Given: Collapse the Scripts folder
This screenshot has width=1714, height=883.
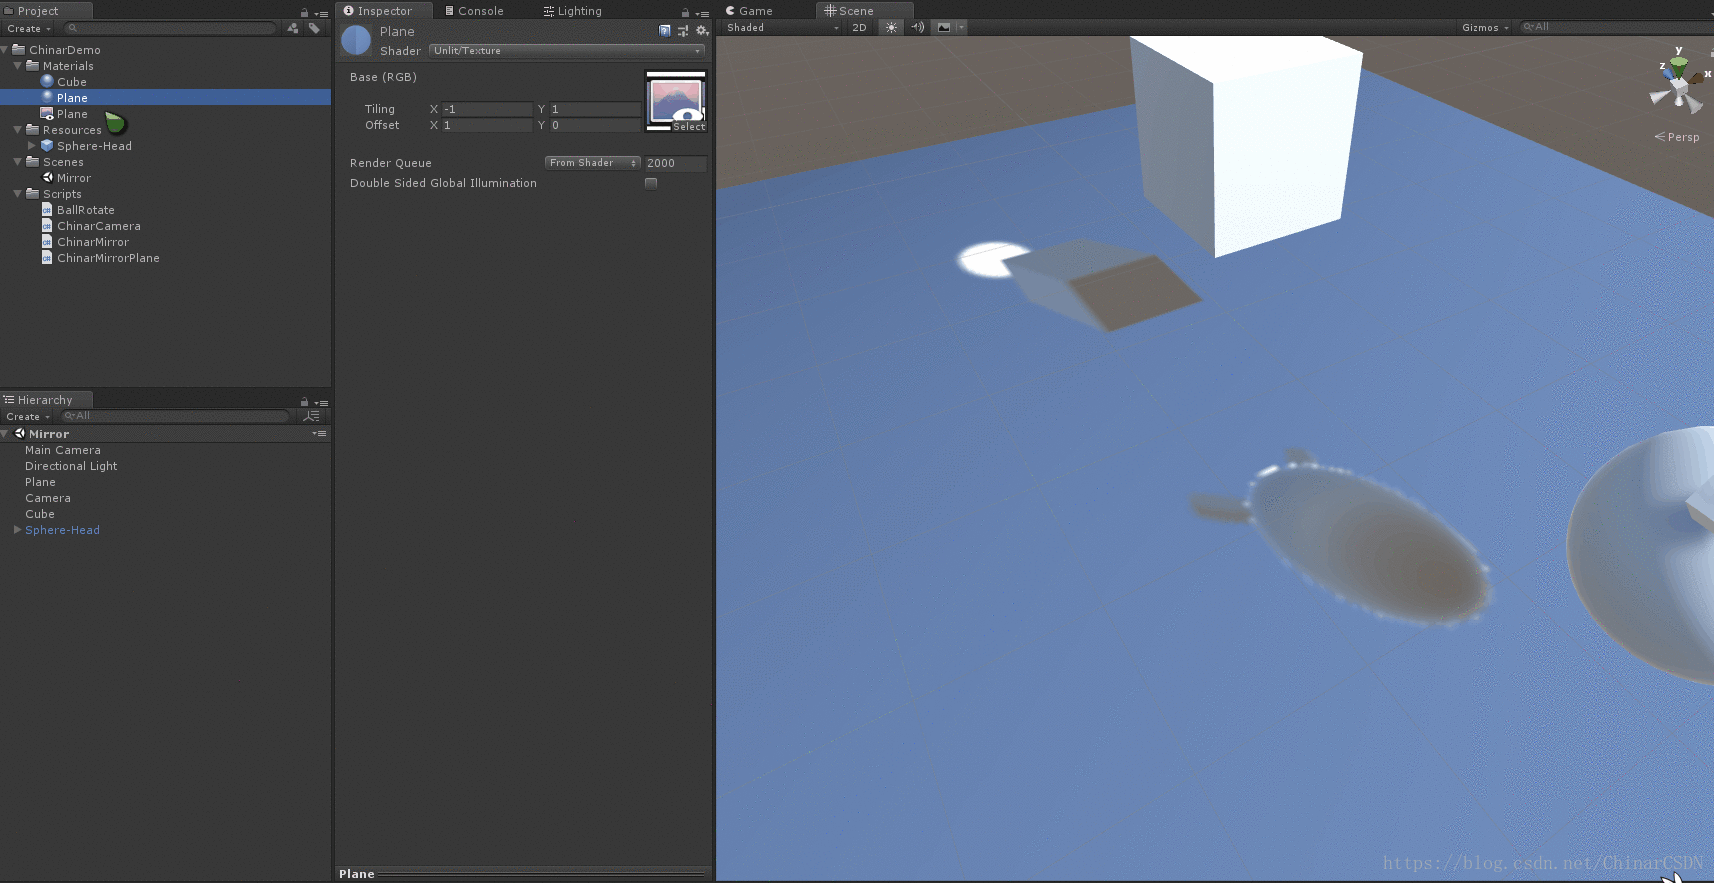Looking at the screenshot, I should [x=18, y=193].
